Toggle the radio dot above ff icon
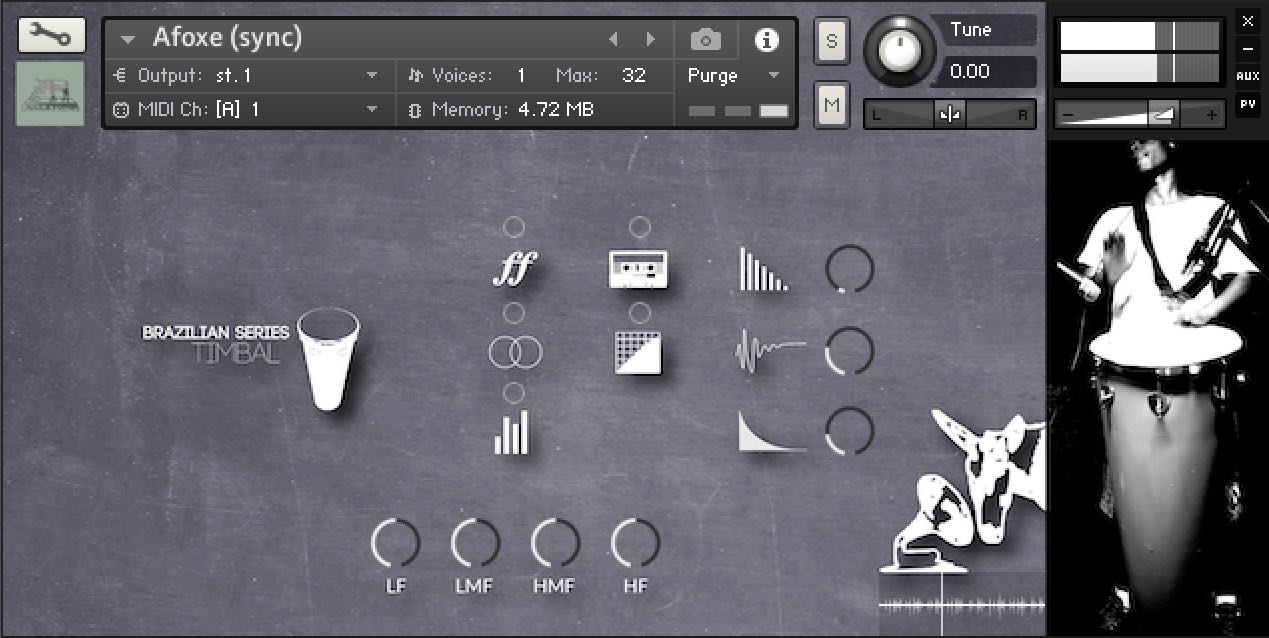Viewport: 1269px width, 638px height. [514, 227]
